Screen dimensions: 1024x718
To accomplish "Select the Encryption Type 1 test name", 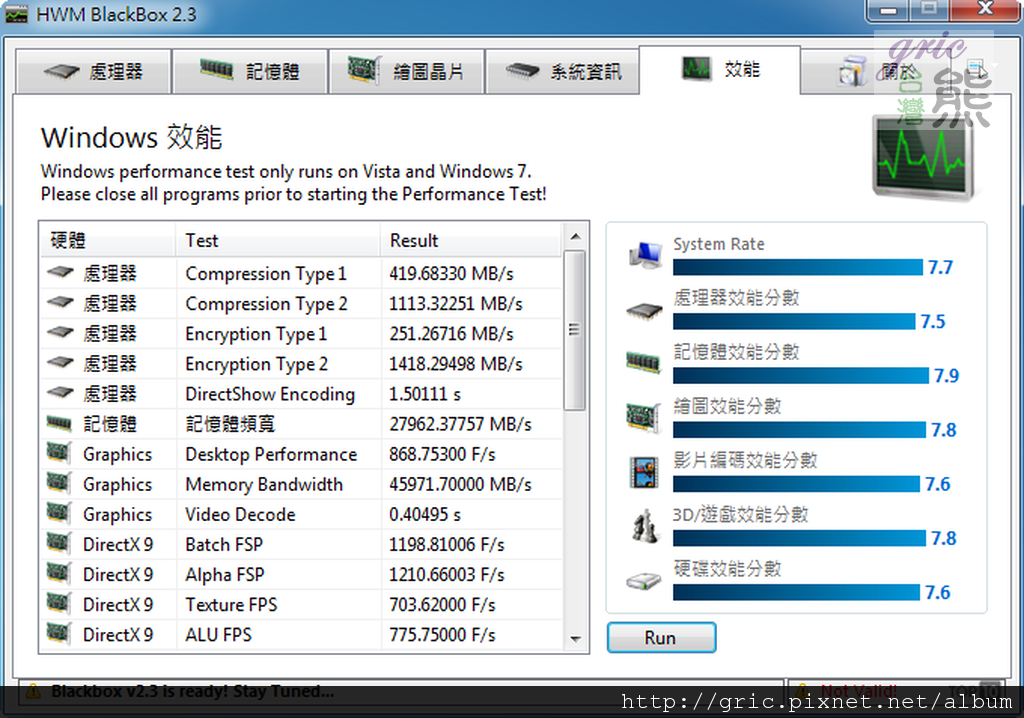I will pos(256,334).
